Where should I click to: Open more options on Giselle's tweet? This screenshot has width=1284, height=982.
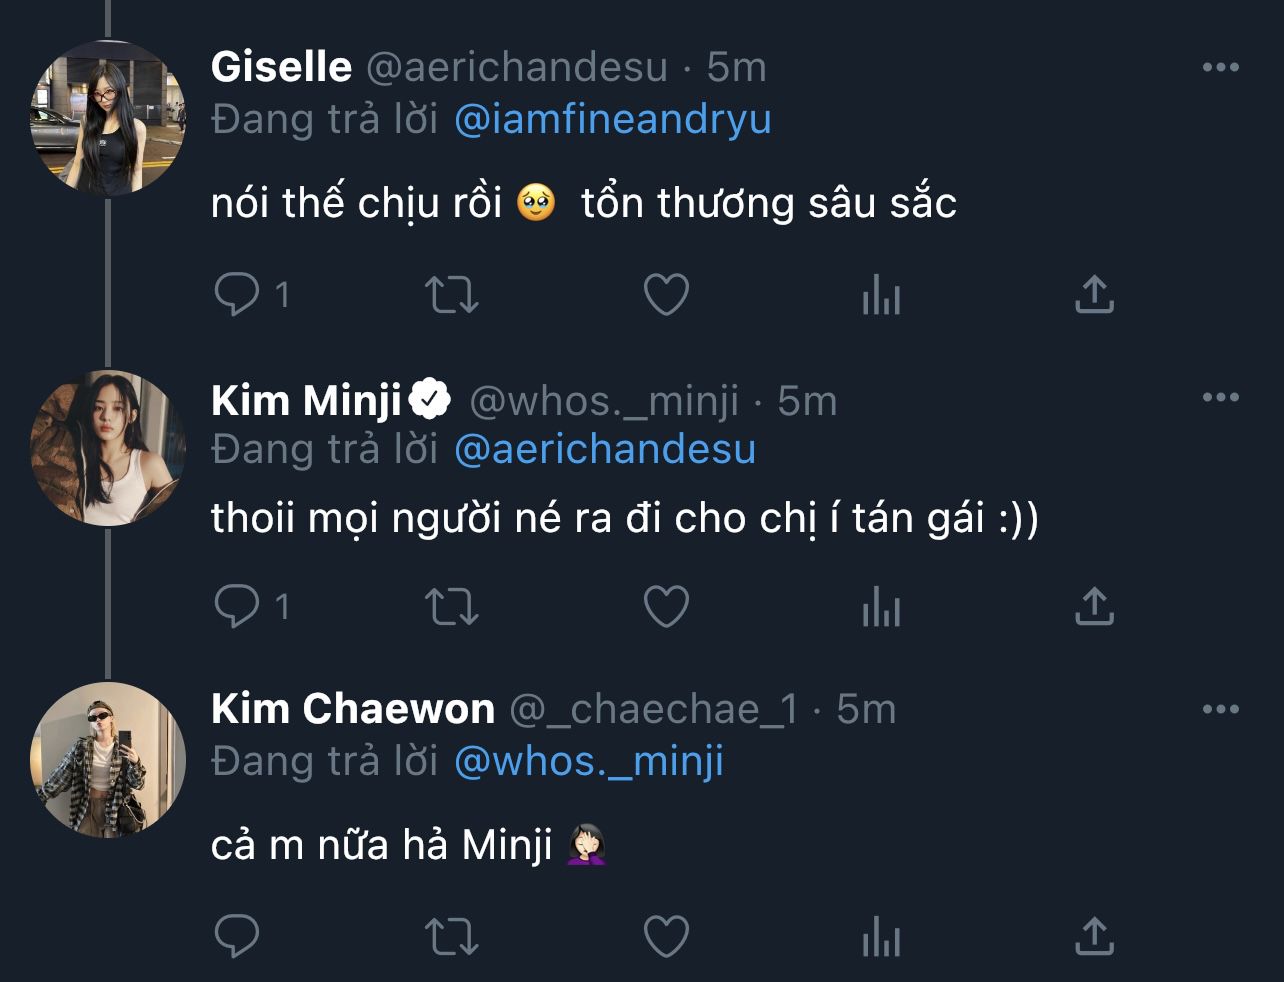pos(1220,68)
